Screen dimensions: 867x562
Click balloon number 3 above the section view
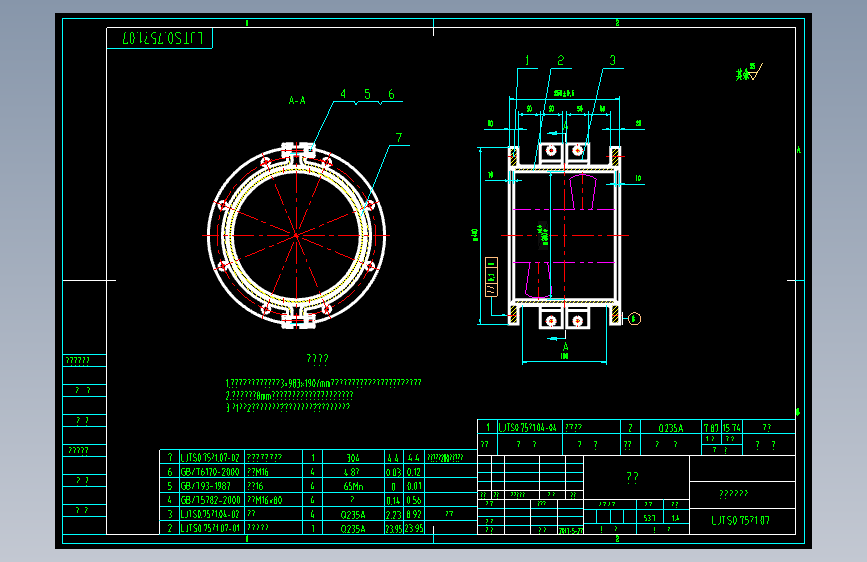point(612,60)
